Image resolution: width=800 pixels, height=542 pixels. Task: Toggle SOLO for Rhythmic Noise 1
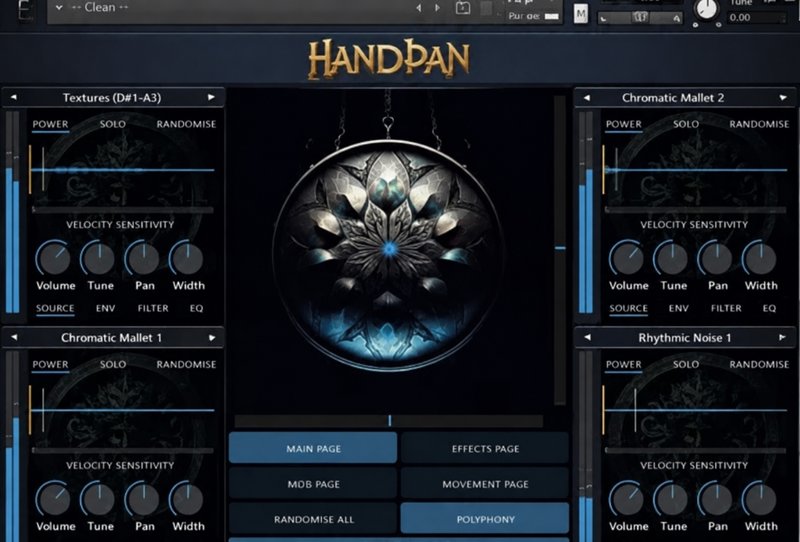tap(686, 364)
